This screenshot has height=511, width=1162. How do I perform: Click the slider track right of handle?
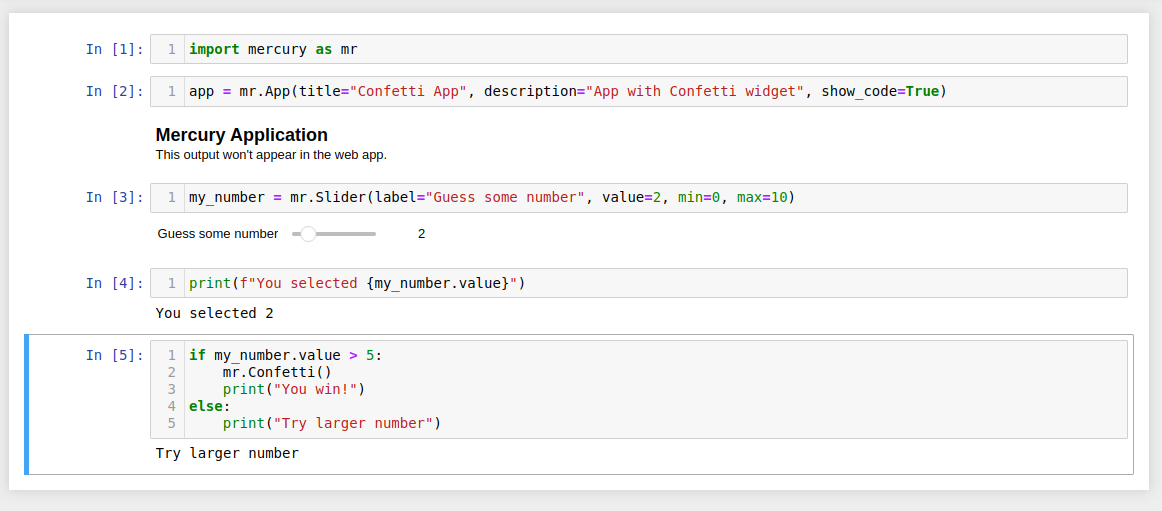click(x=346, y=234)
